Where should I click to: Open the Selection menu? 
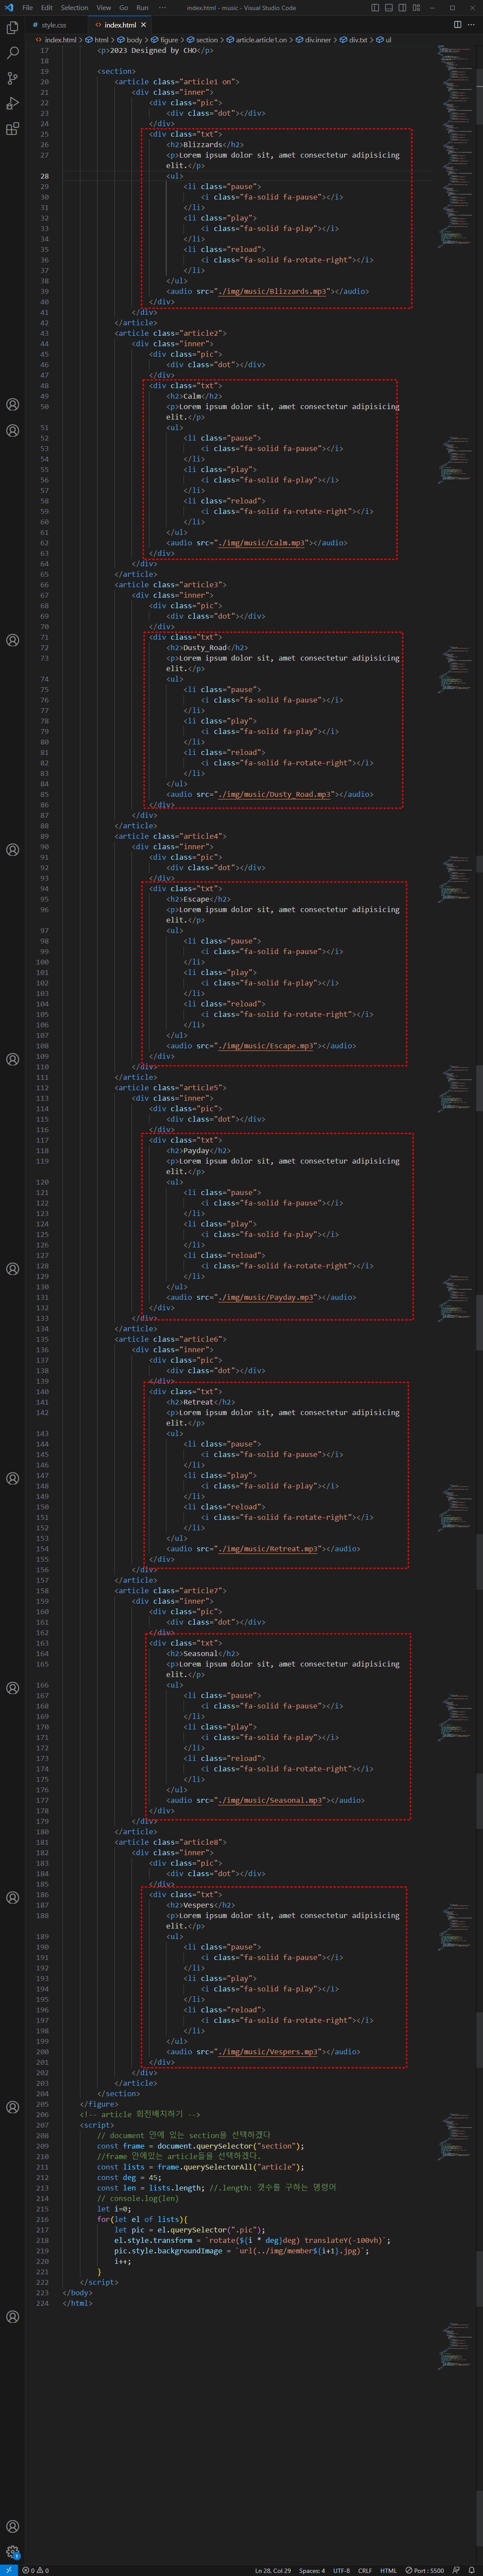(x=74, y=7)
